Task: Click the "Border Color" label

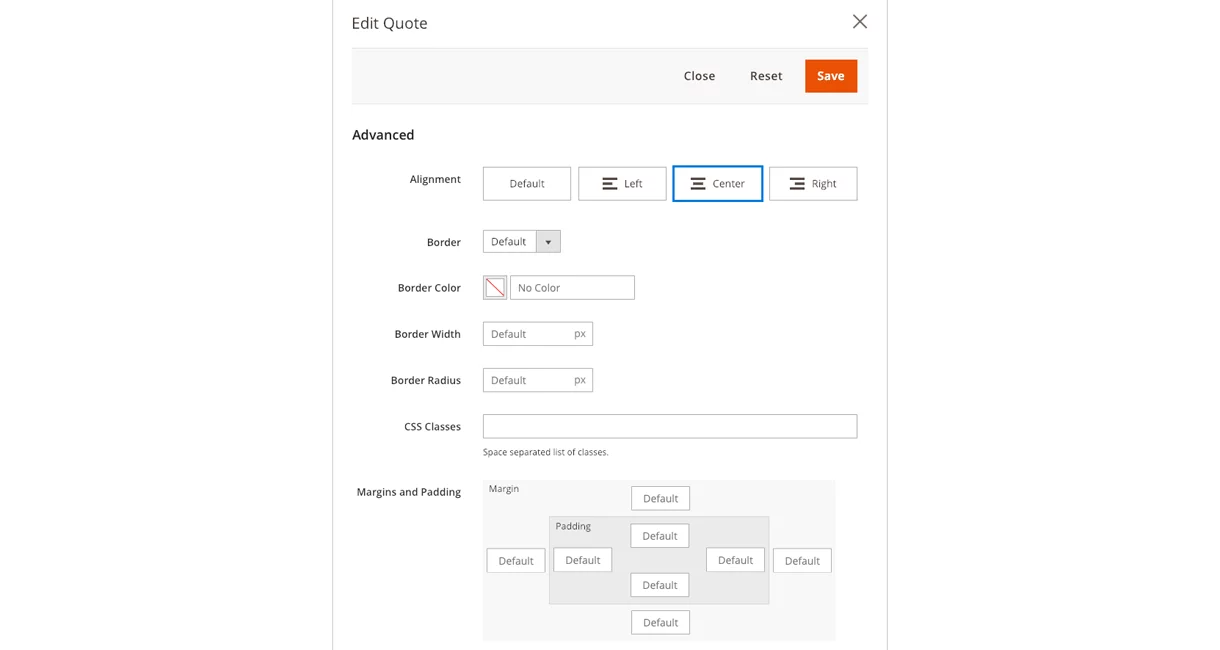Action: pyautogui.click(x=429, y=288)
